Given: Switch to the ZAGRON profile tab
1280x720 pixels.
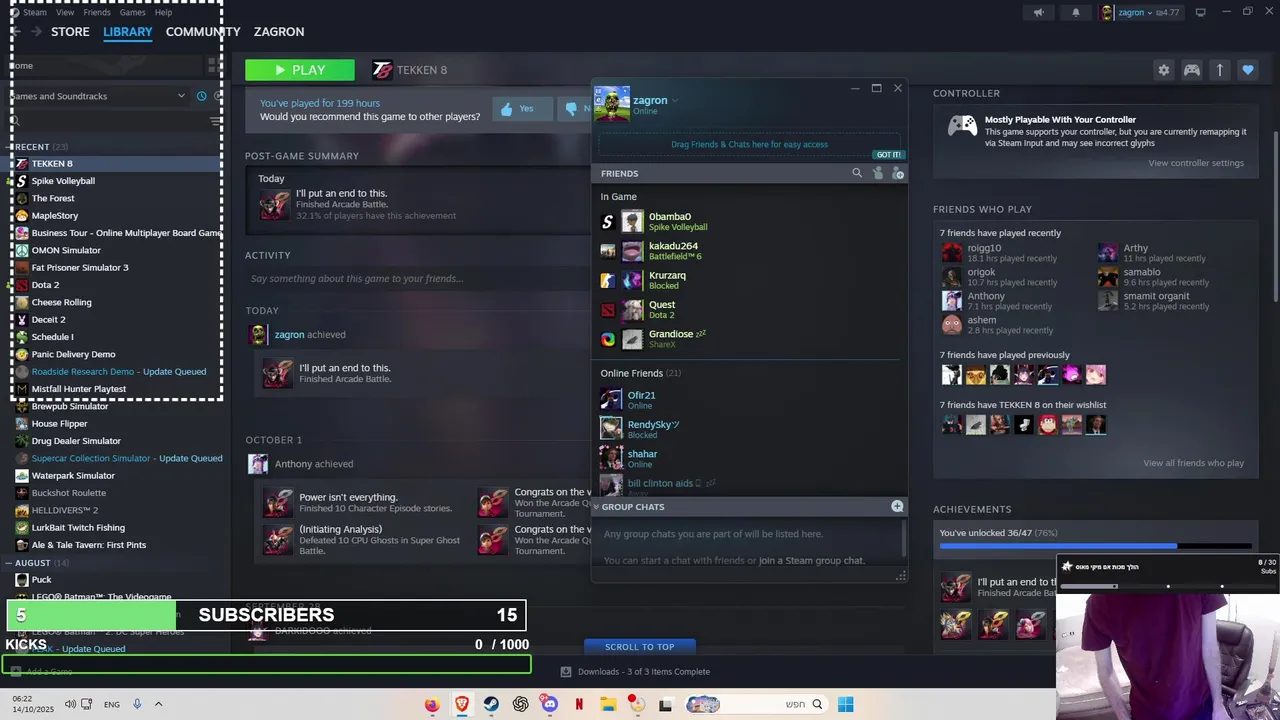Looking at the screenshot, I should tap(279, 32).
